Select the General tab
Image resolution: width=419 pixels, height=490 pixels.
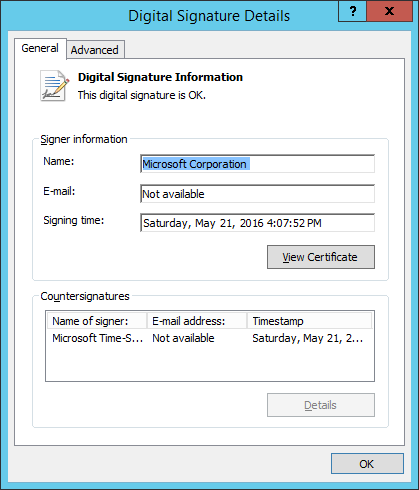point(40,48)
